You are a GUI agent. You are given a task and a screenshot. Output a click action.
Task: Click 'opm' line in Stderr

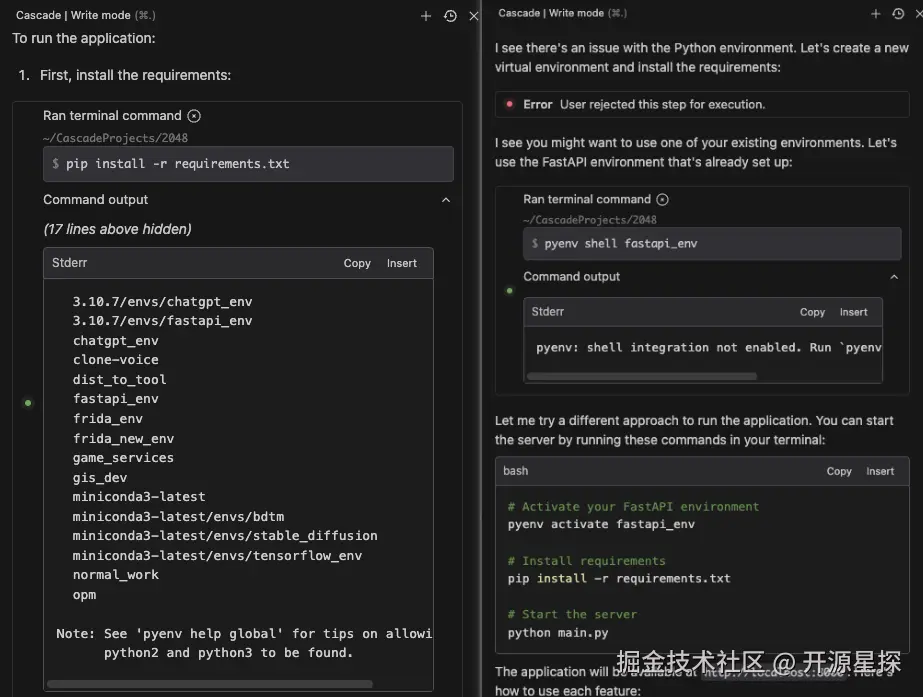84,595
